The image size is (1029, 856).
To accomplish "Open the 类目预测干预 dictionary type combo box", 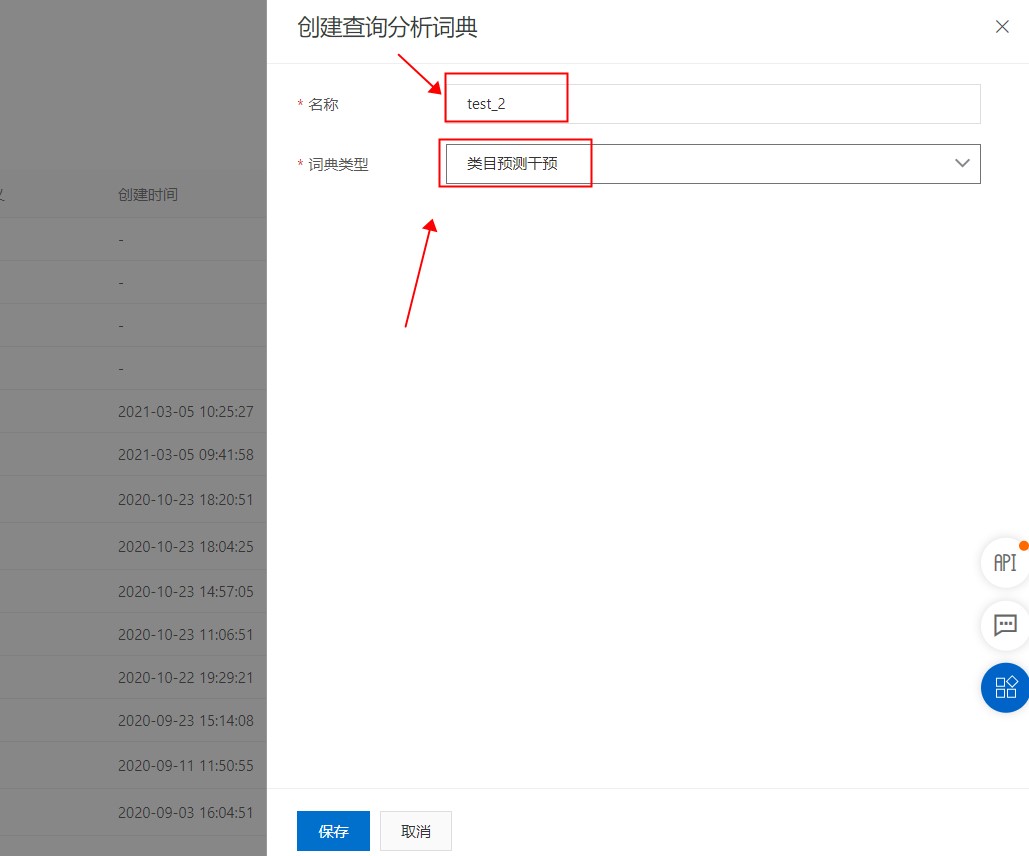I will click(x=713, y=164).
